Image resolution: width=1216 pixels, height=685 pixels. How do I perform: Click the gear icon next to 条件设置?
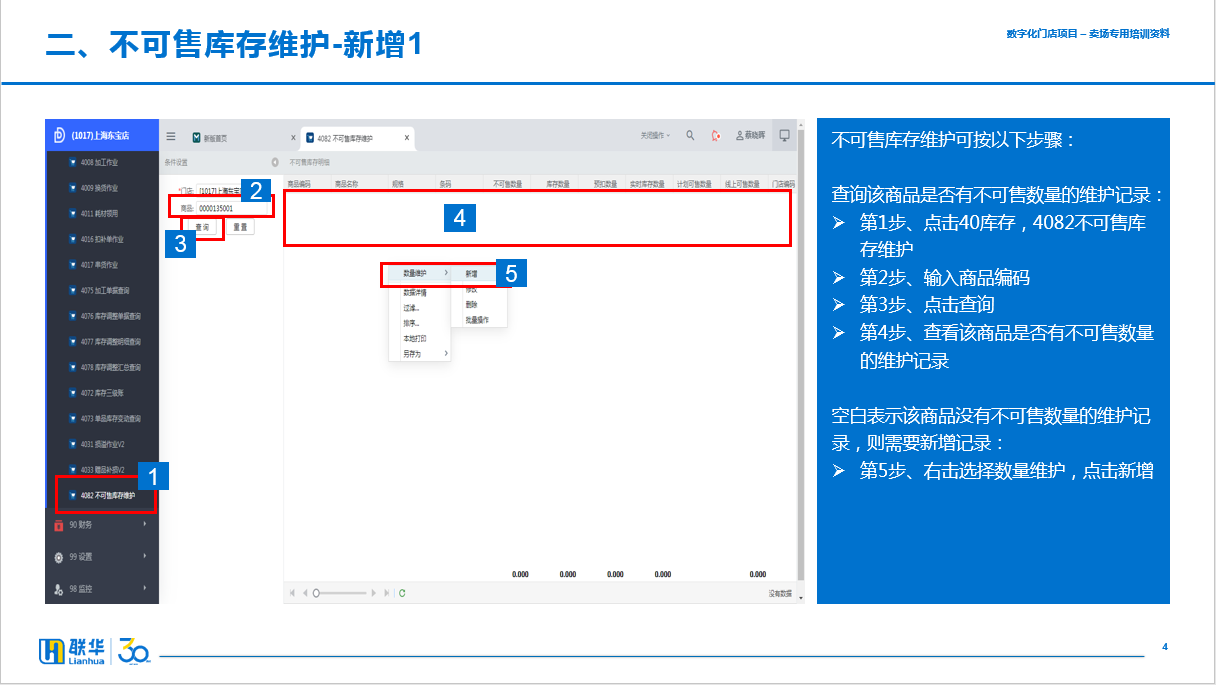click(275, 161)
